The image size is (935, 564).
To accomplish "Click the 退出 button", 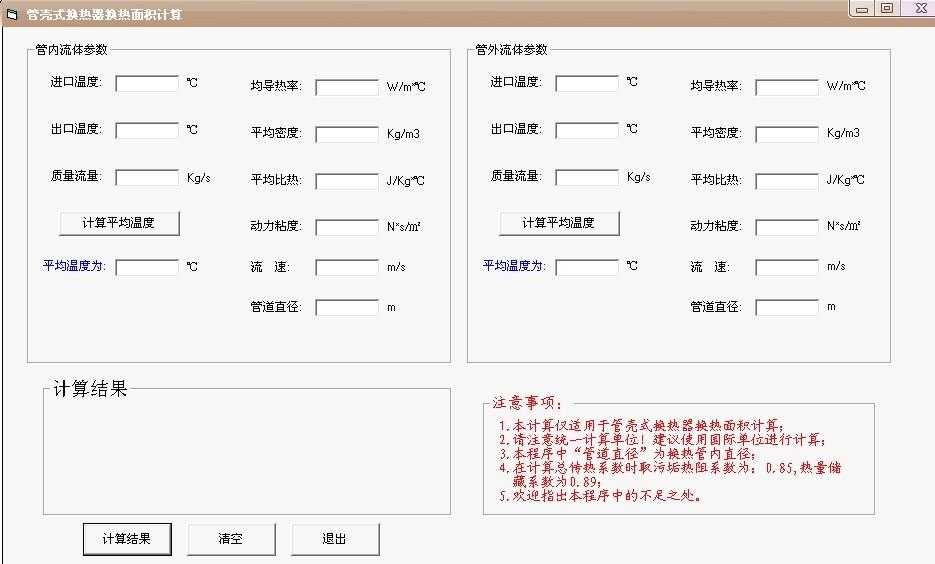I will tap(335, 539).
